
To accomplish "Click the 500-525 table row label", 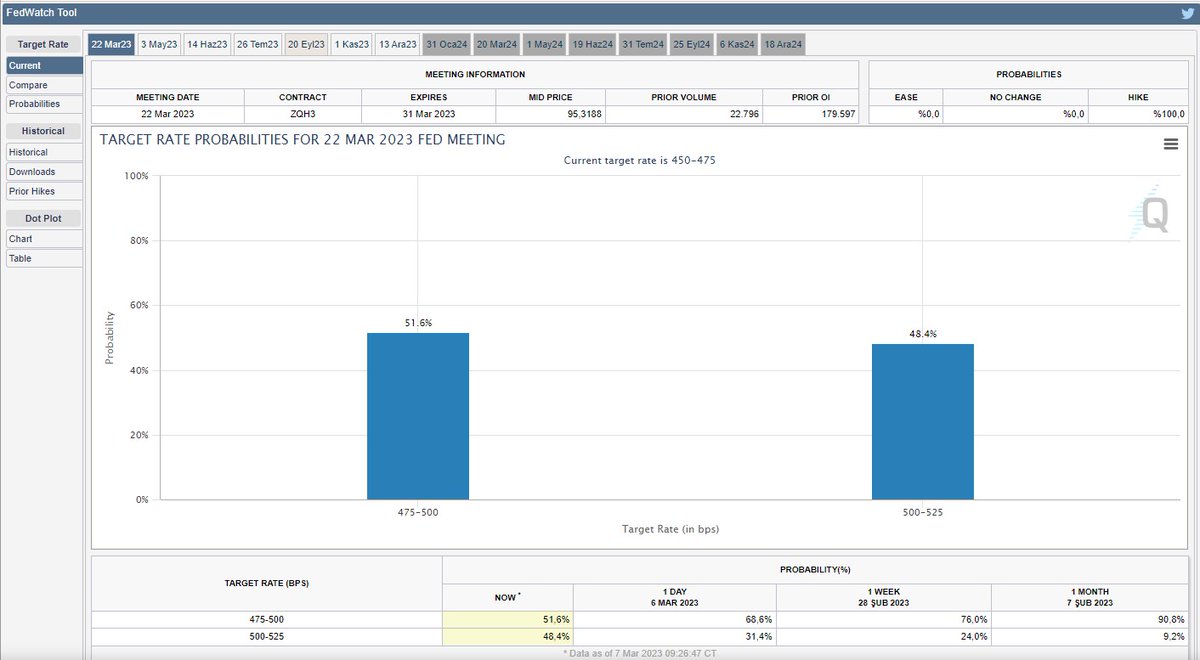I will click(267, 636).
